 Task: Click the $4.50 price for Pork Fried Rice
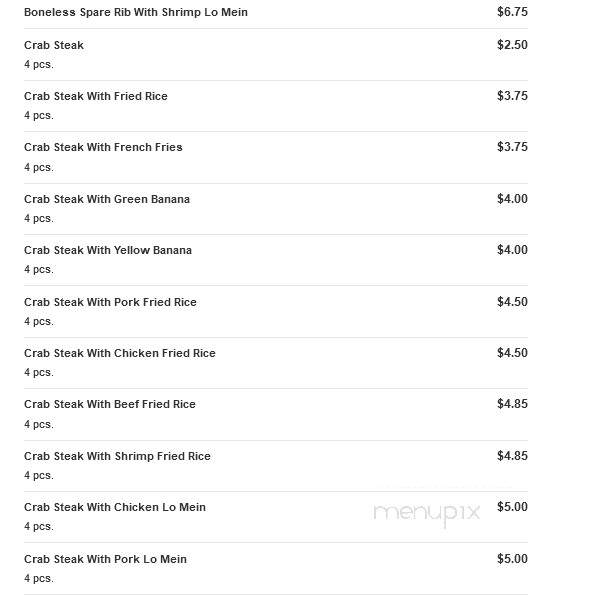click(512, 301)
